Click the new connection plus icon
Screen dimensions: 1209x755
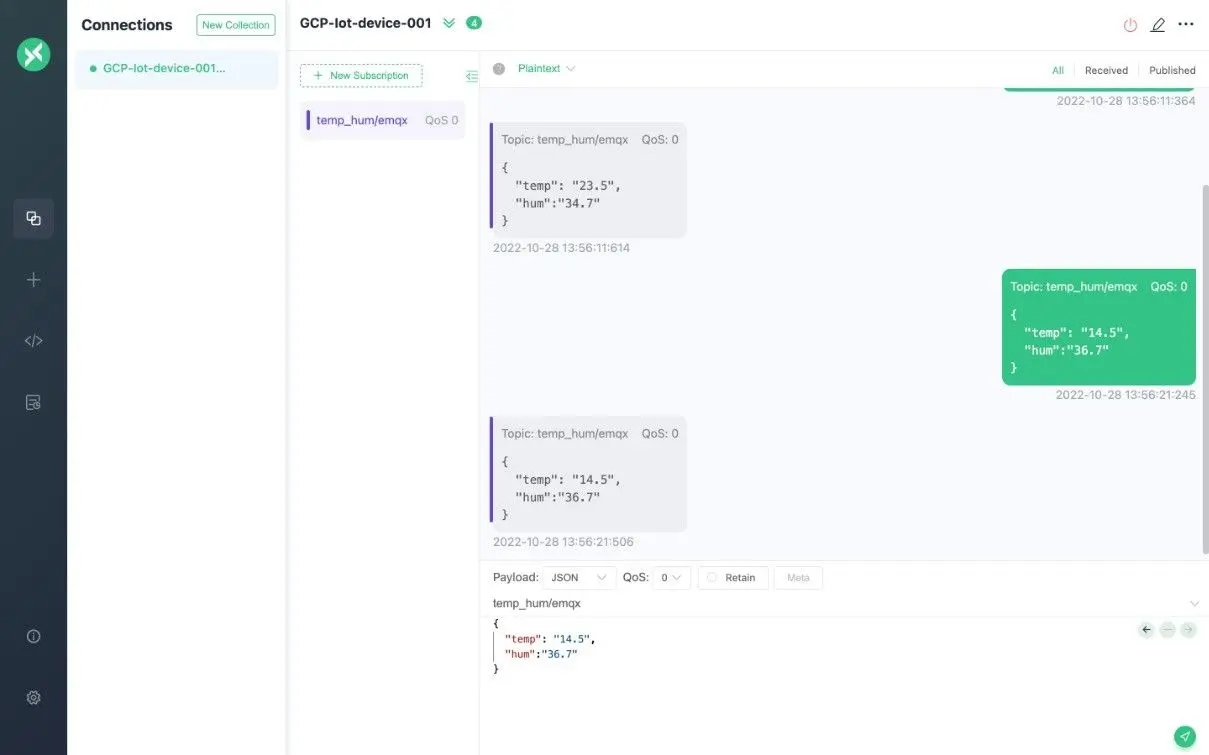click(x=33, y=279)
